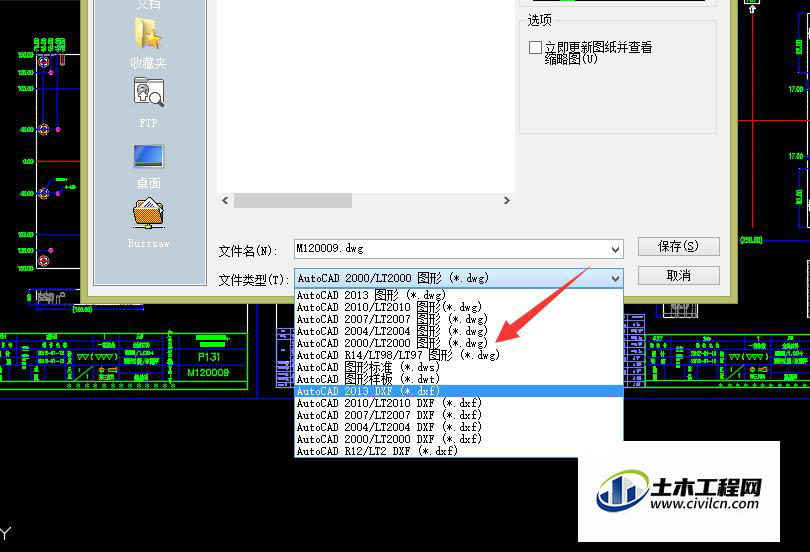The width and height of the screenshot is (810, 552).
Task: Select AutoCAD 2010/LT2010 图形 (*.dwg) option
Action: (x=459, y=307)
